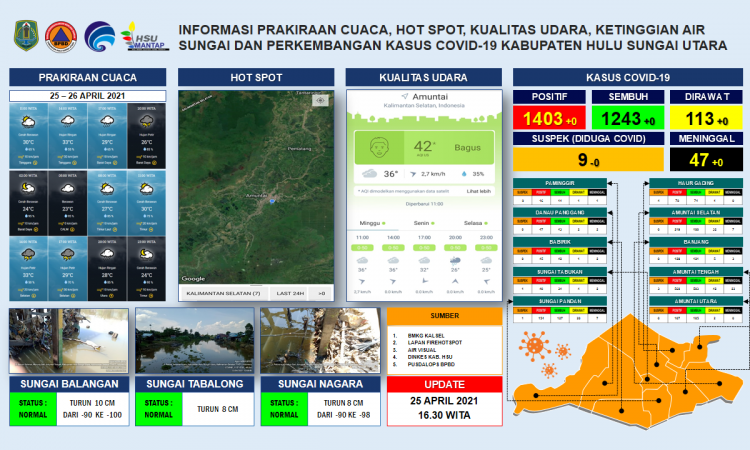Image resolution: width=750 pixels, height=450 pixels.
Task: Toggle the map layer visibility eye icon
Action: (x=320, y=101)
